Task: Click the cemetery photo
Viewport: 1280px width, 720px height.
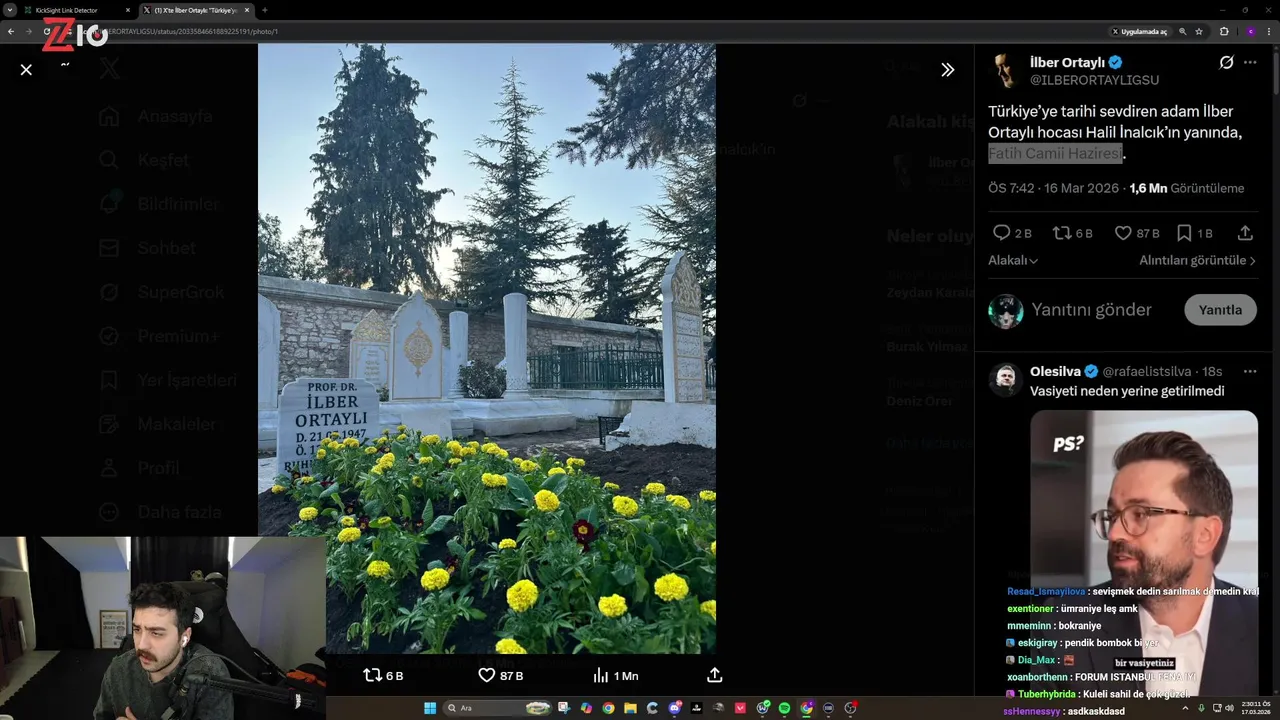Action: (487, 348)
